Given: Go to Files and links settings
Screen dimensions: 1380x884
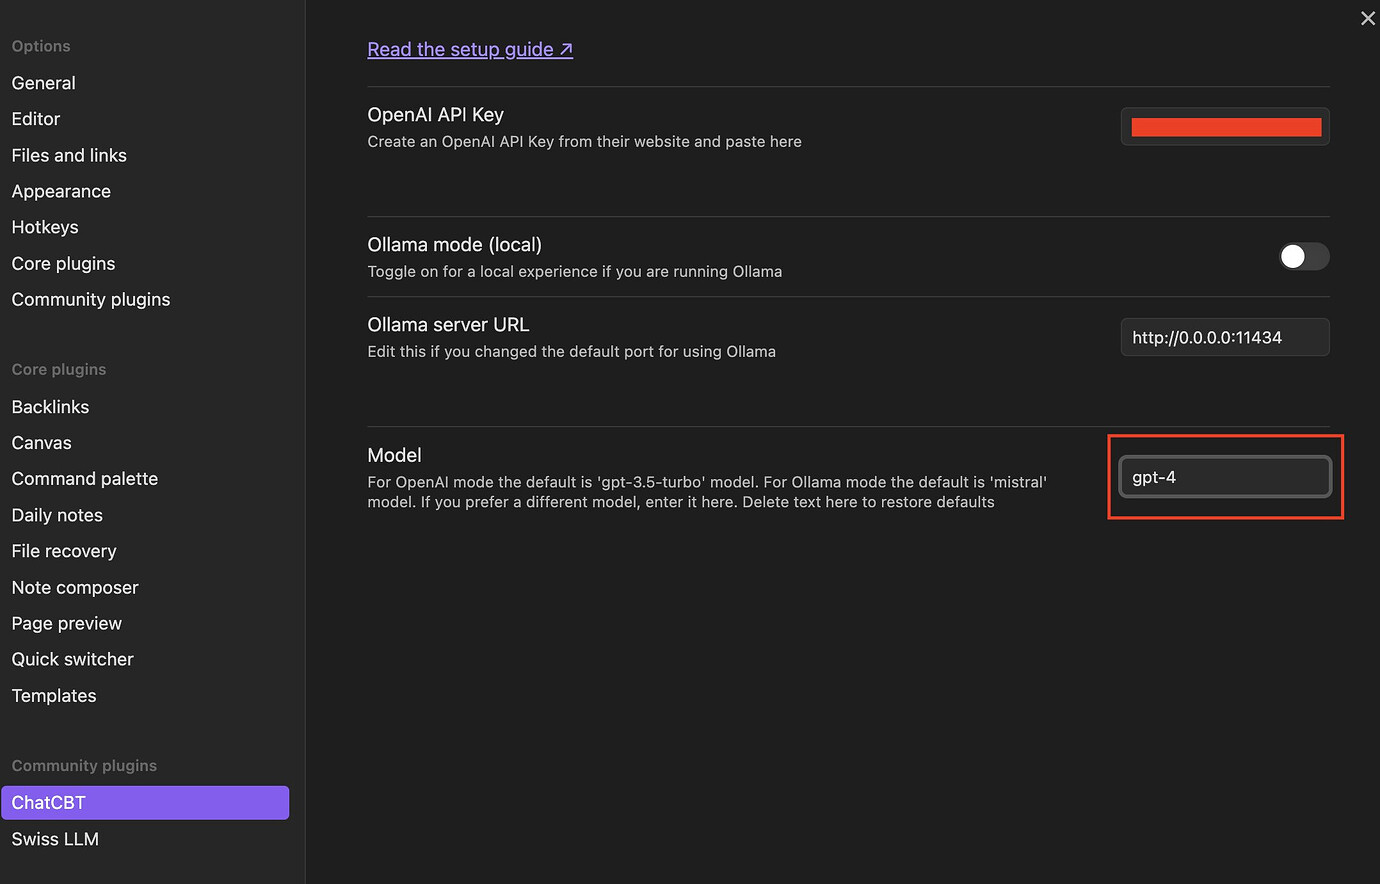Looking at the screenshot, I should 69,155.
